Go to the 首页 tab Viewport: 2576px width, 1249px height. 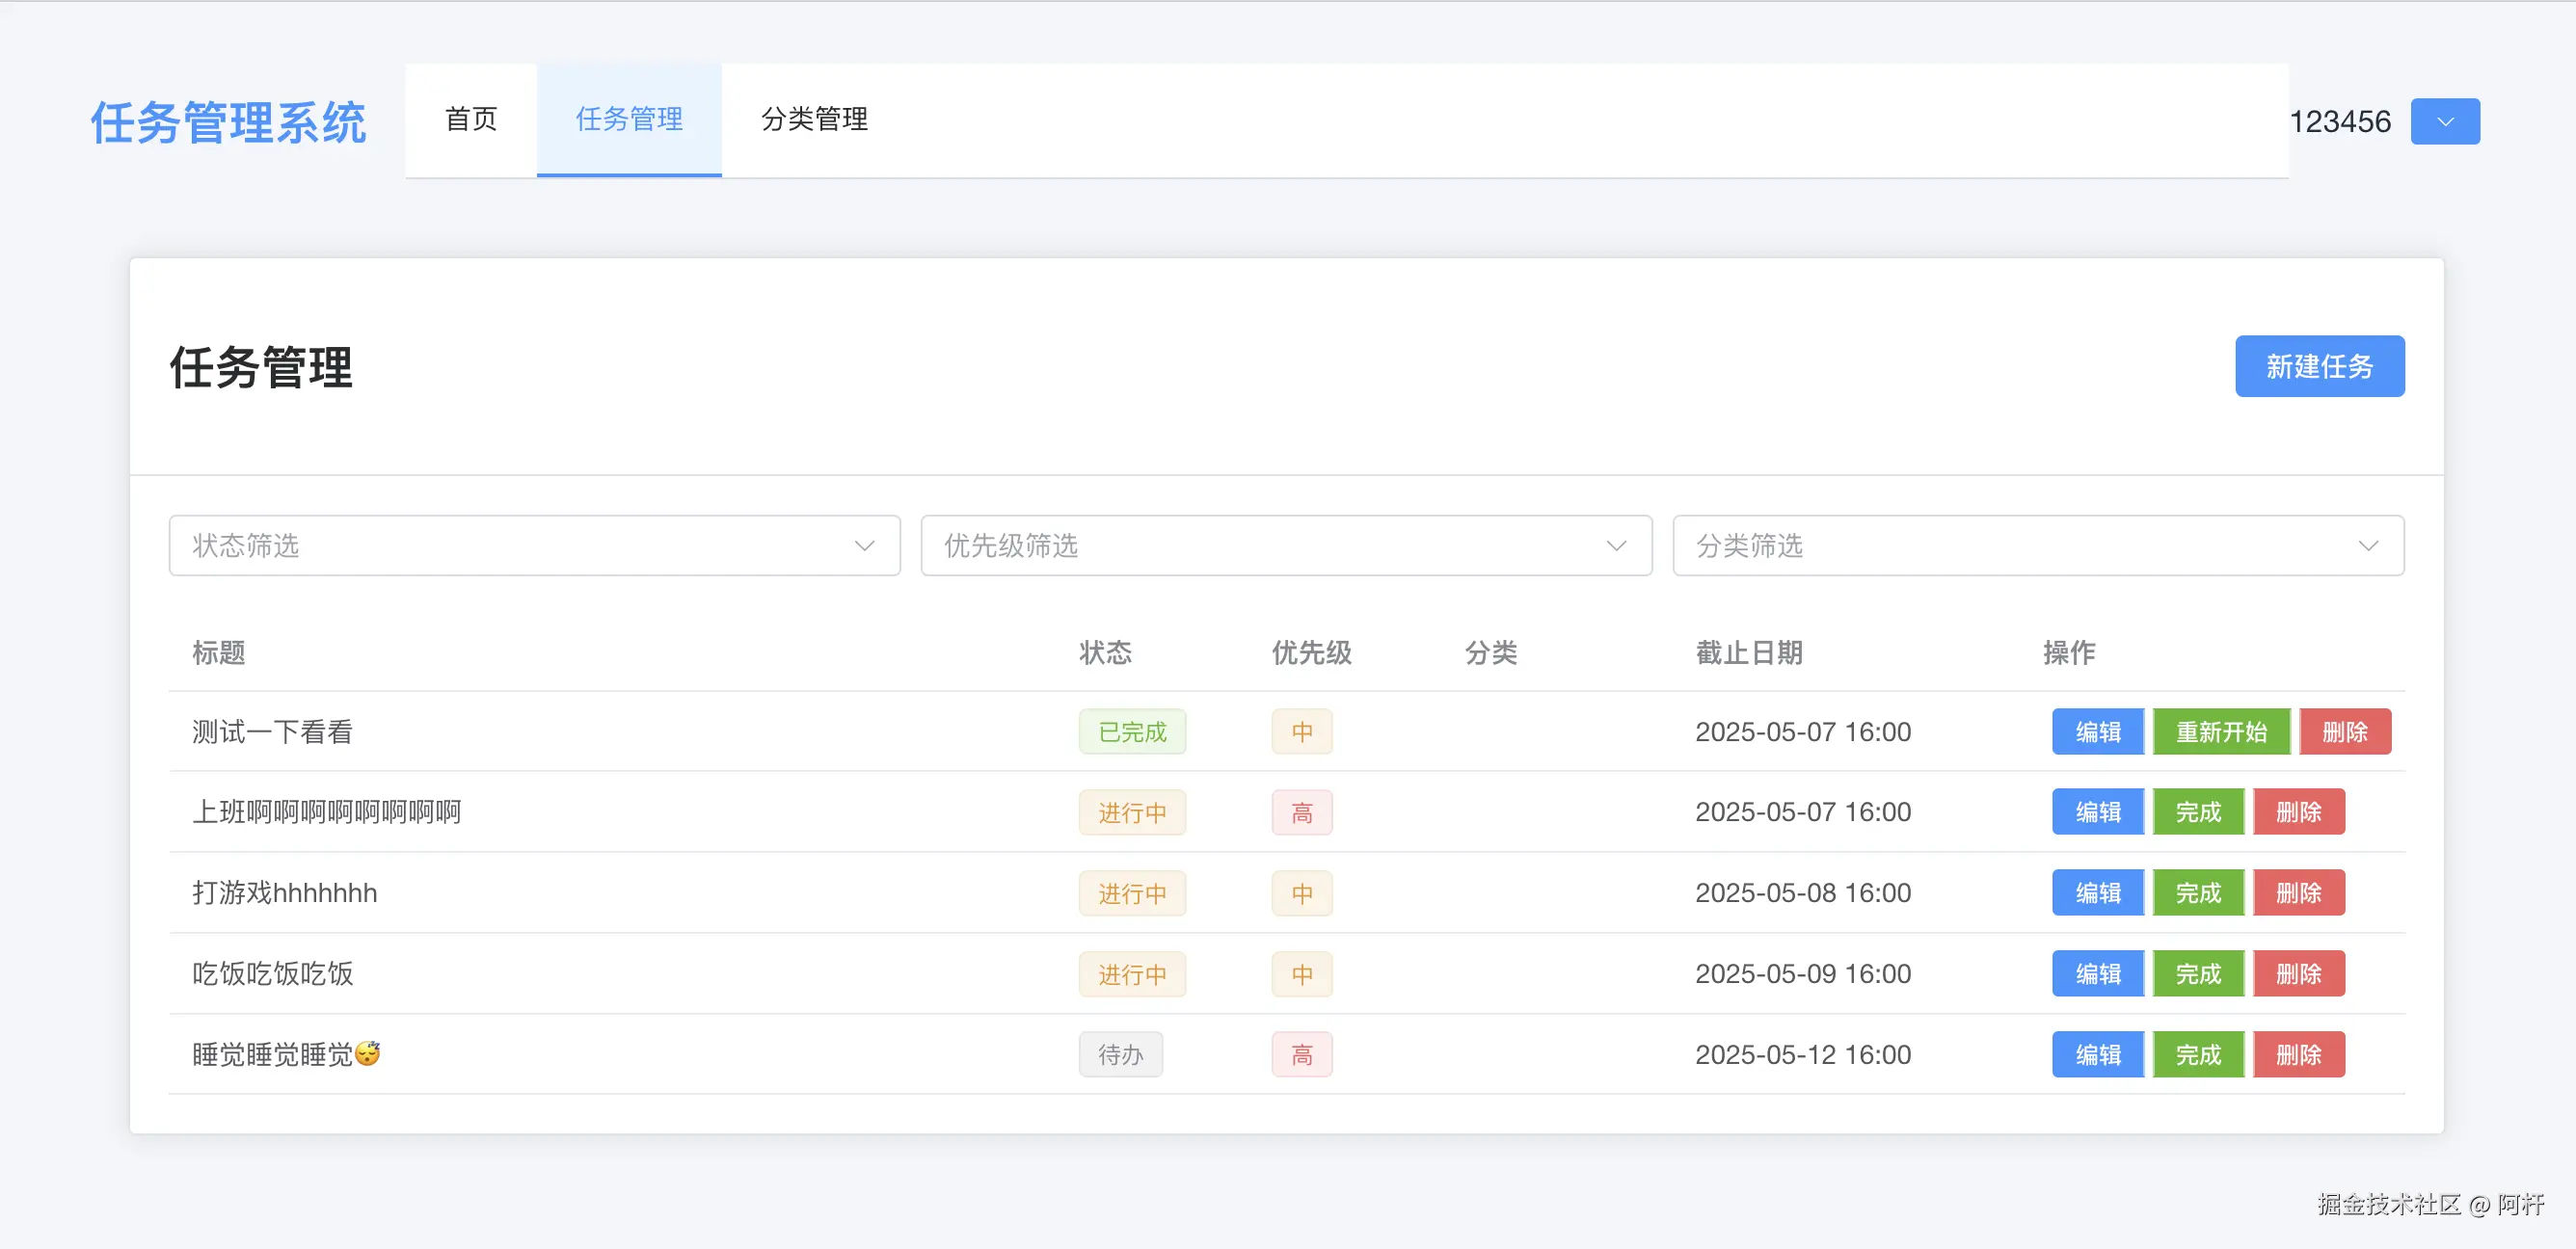click(470, 120)
